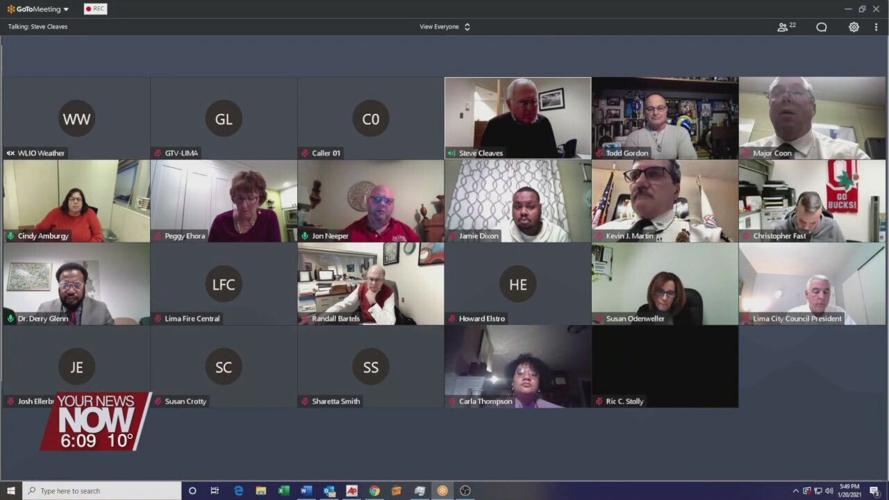This screenshot has height=500, width=889.
Task: Toggle WLIO Weather's speaker mute icon
Action: pos(10,153)
